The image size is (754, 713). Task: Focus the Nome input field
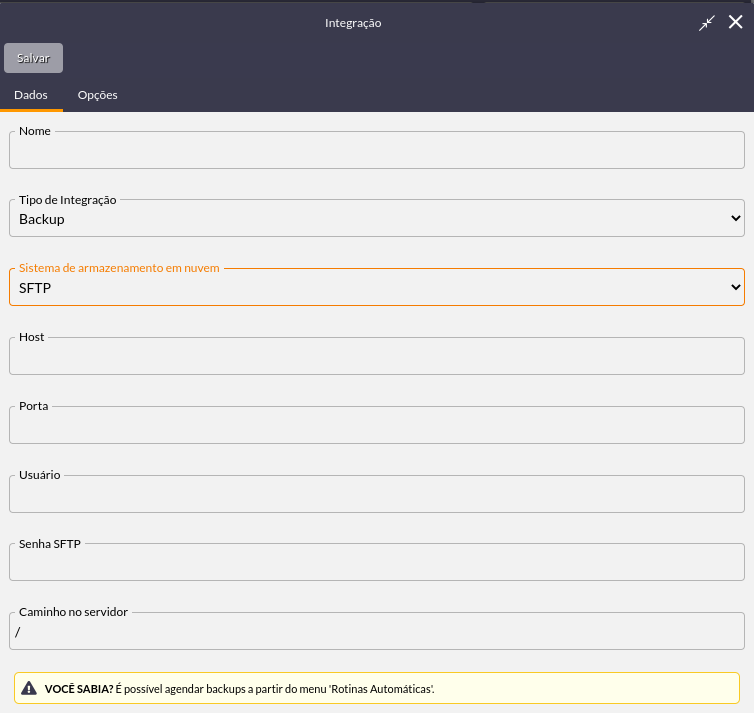click(377, 150)
